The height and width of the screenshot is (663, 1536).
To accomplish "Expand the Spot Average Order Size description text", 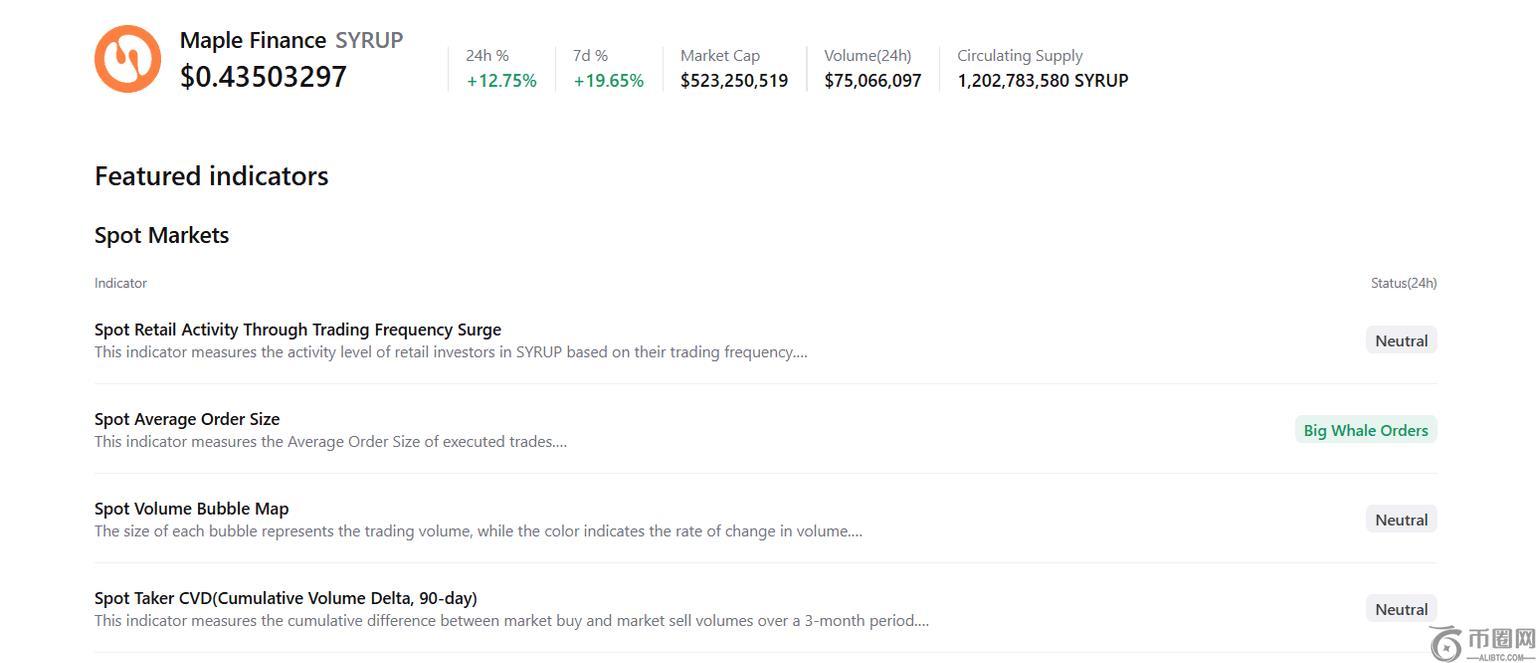I will pos(330,442).
